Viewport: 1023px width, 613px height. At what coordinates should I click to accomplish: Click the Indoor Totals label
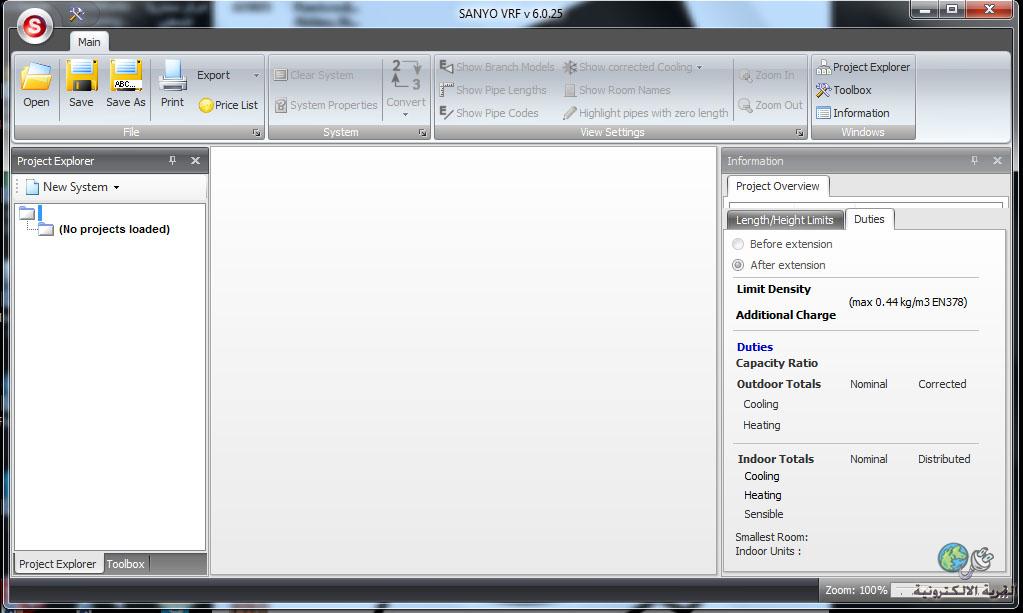click(776, 459)
